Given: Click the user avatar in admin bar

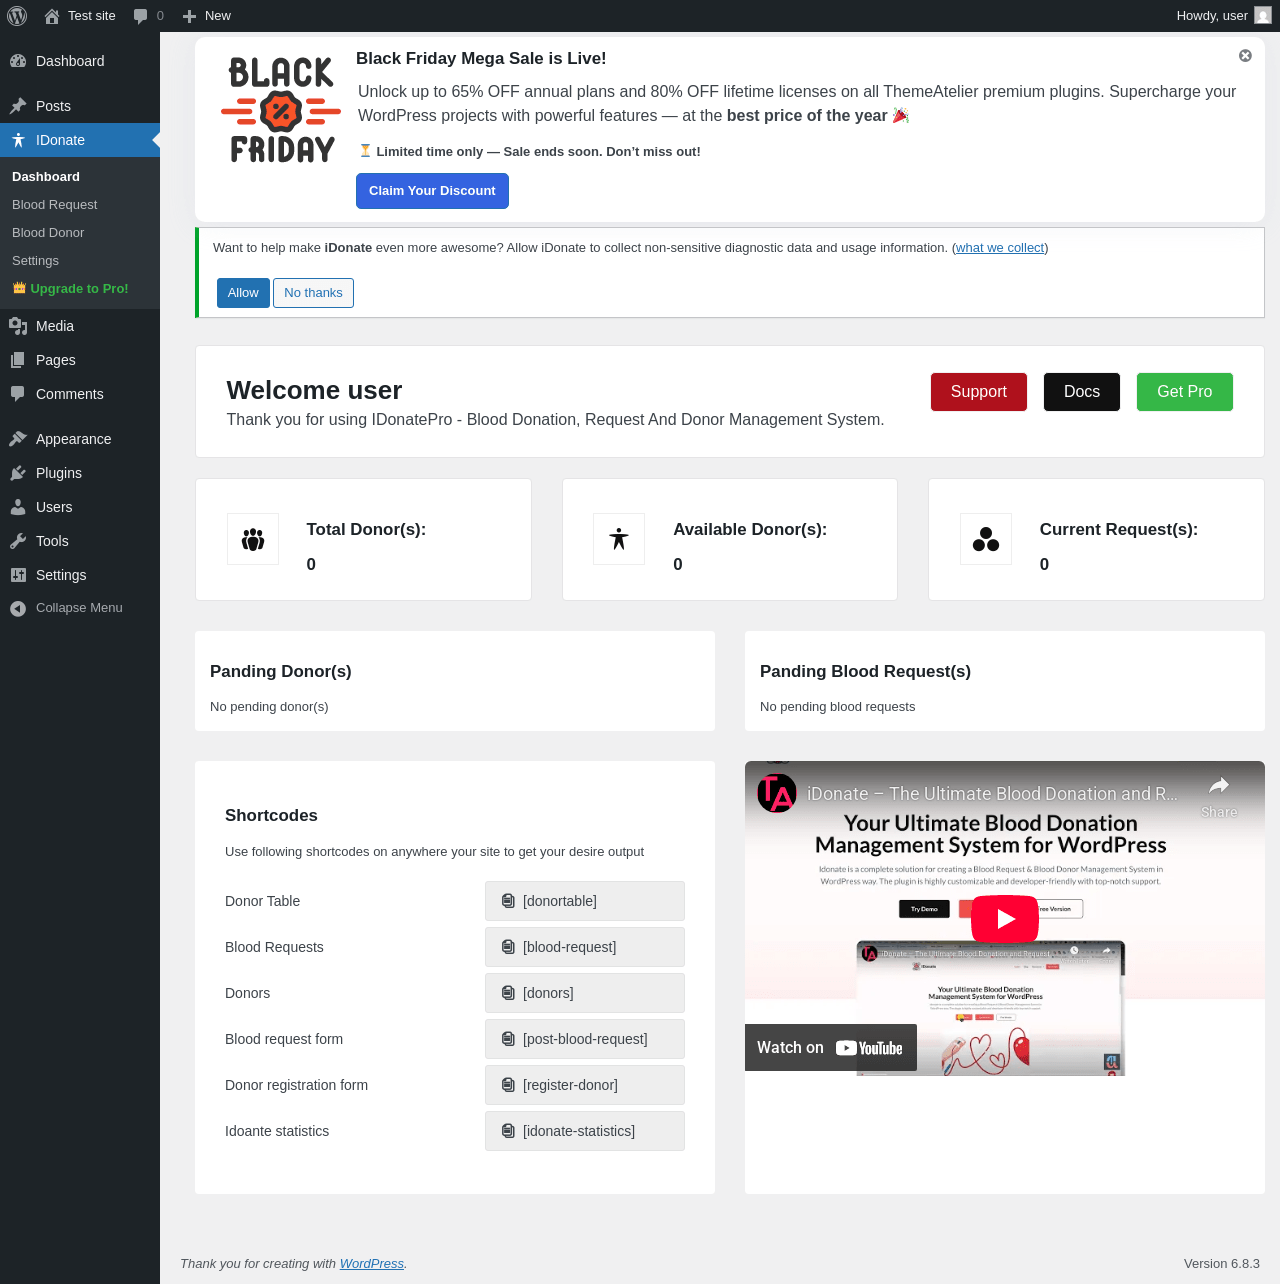Looking at the screenshot, I should point(1263,16).
